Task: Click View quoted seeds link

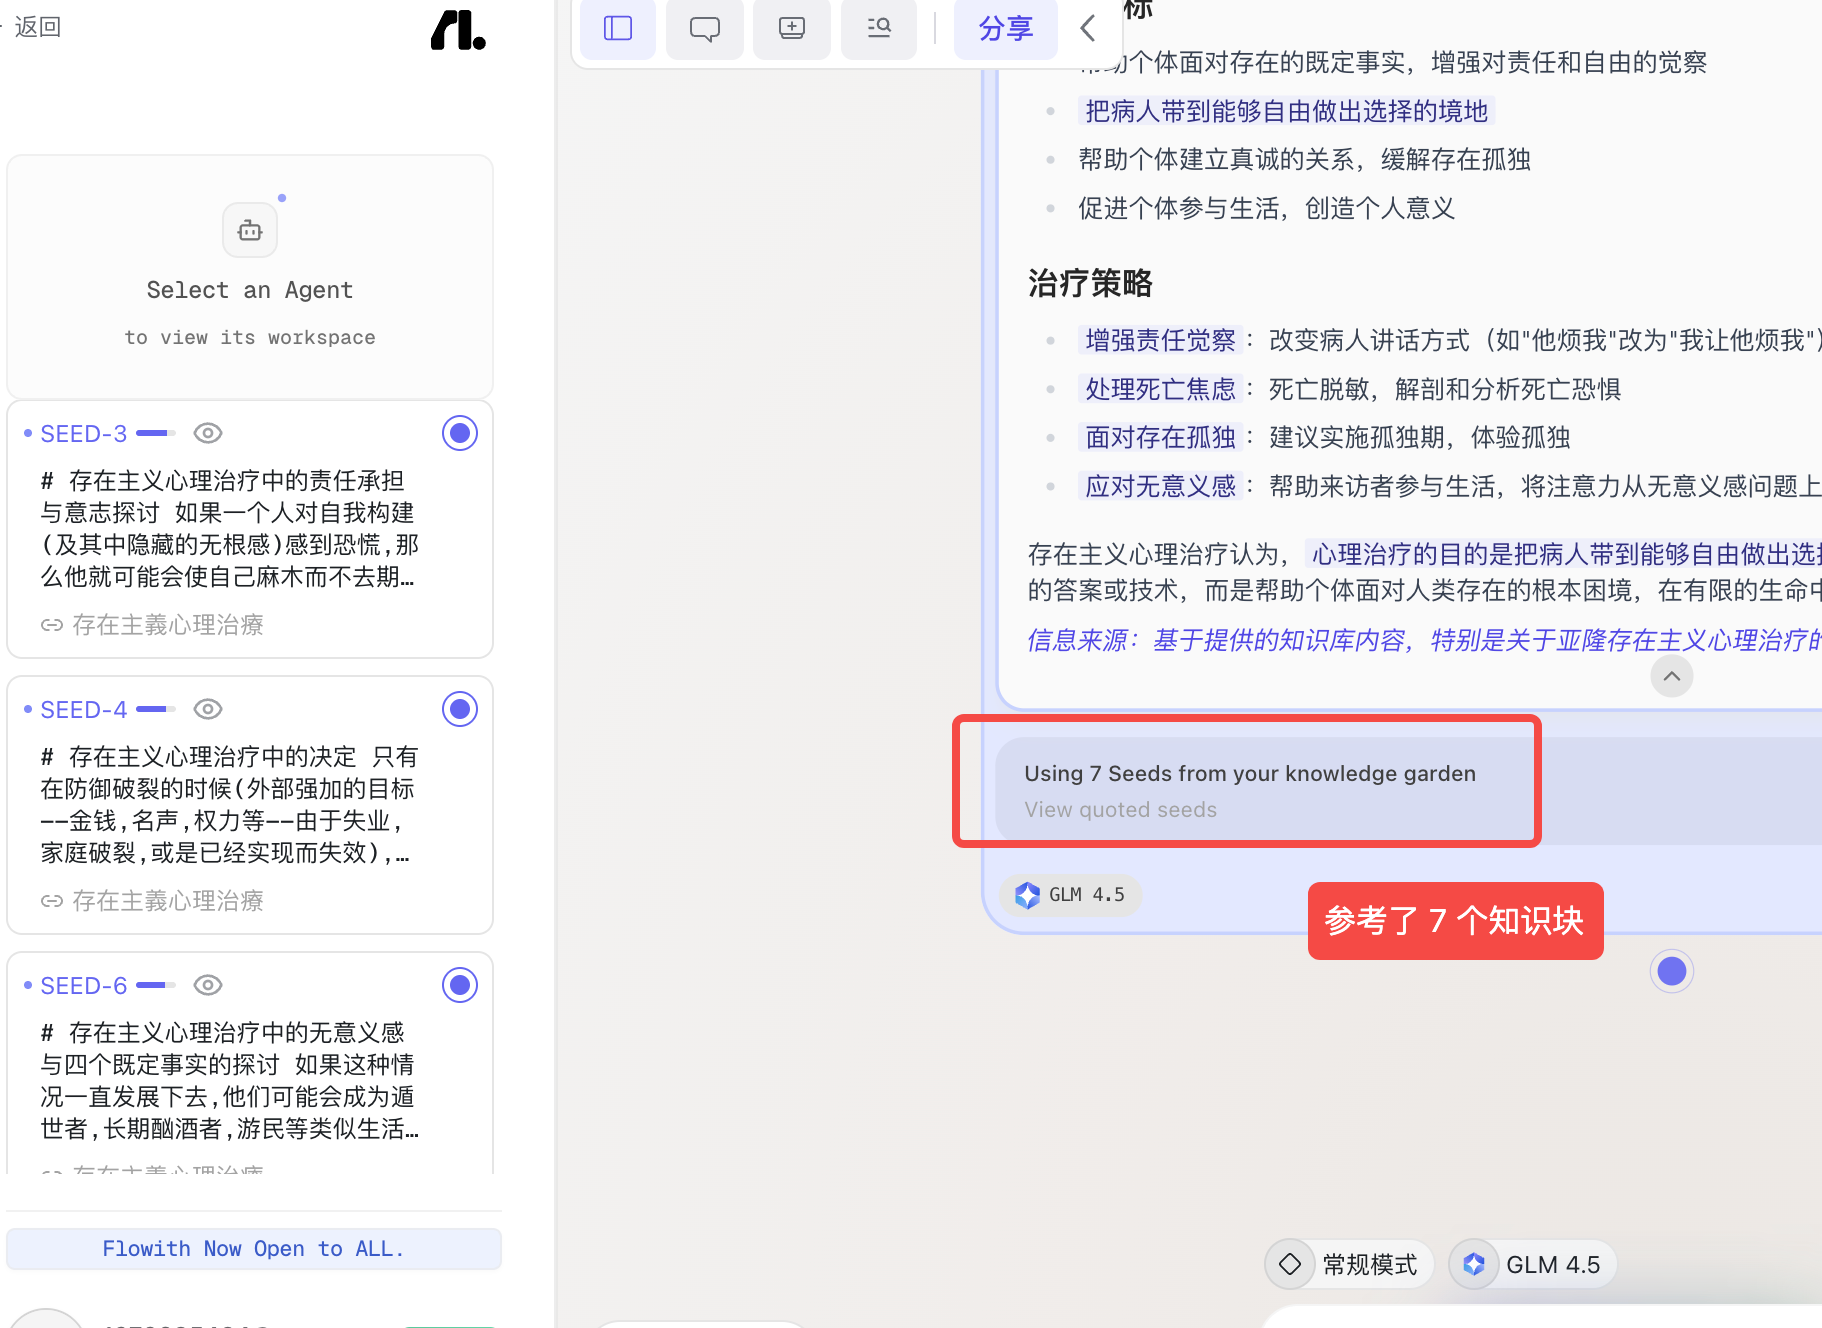Action: [x=1120, y=809]
